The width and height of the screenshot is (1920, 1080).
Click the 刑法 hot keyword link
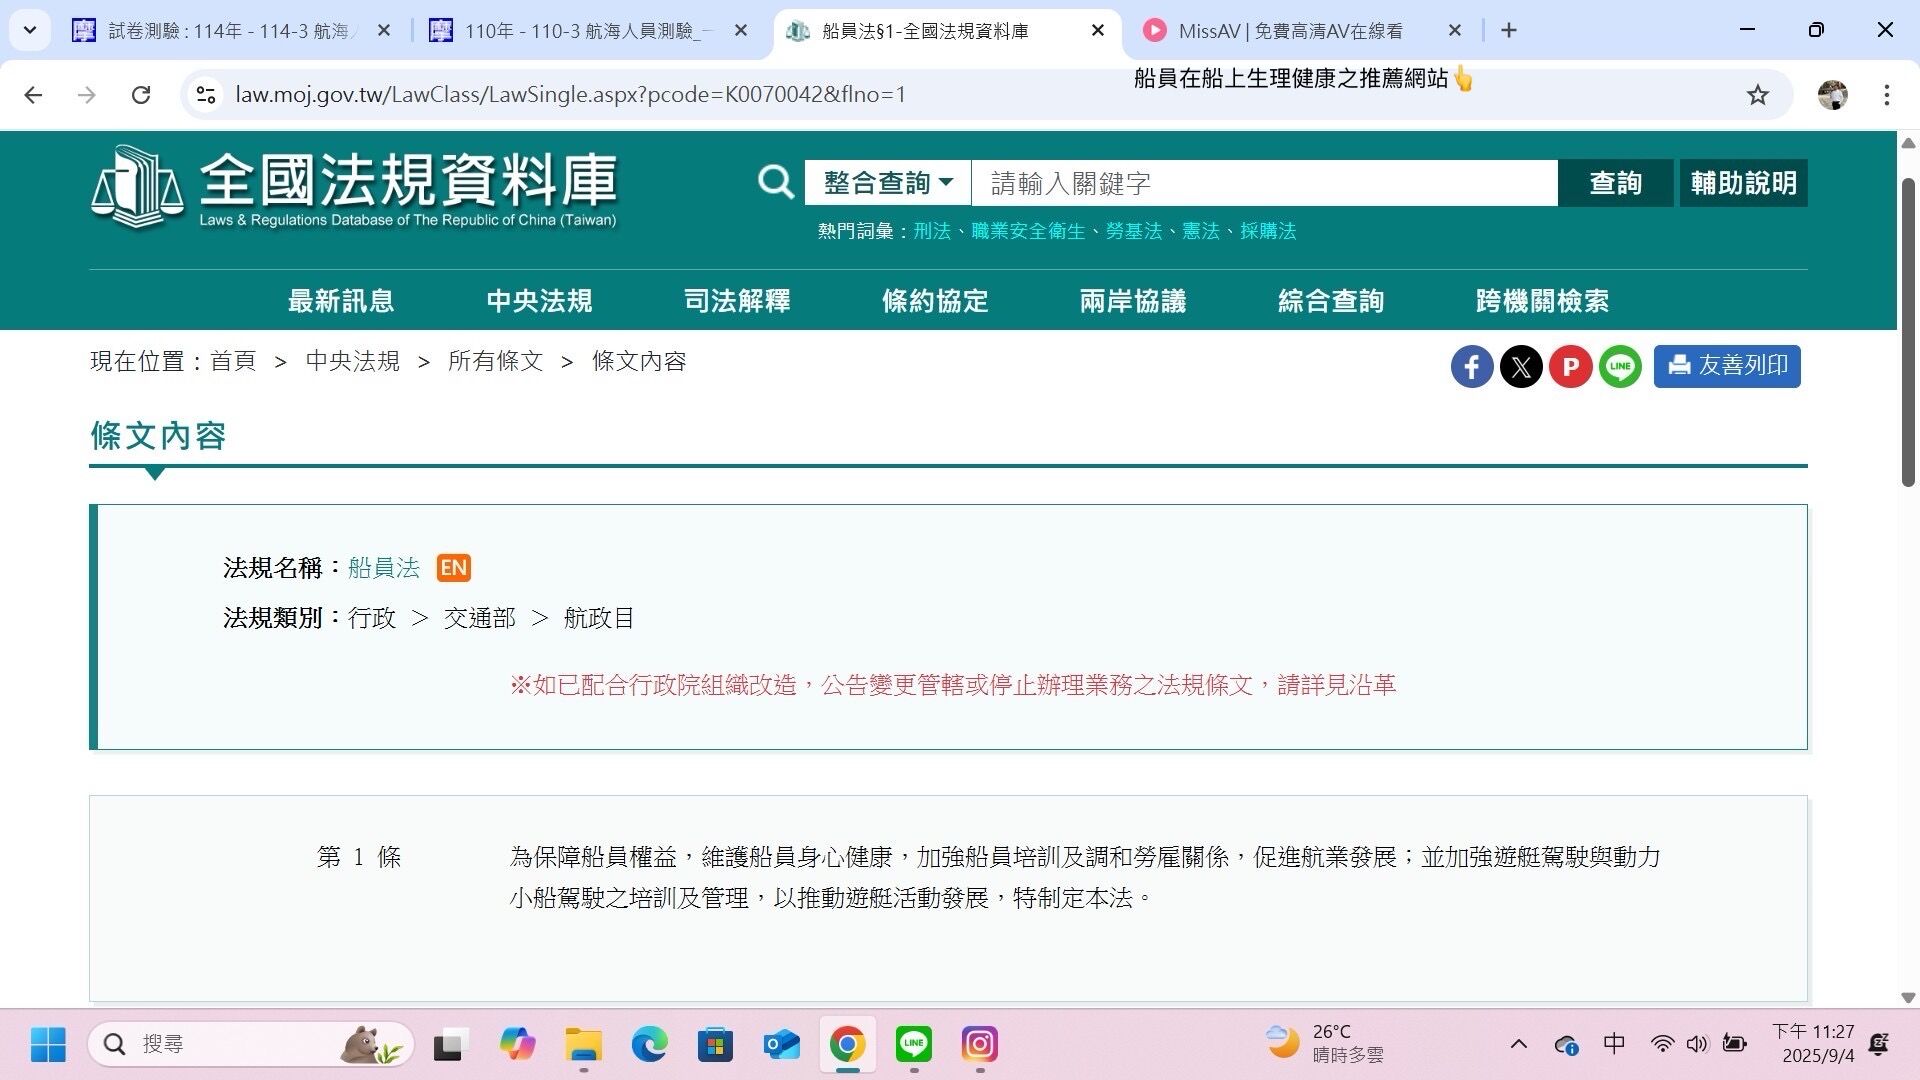coord(931,231)
